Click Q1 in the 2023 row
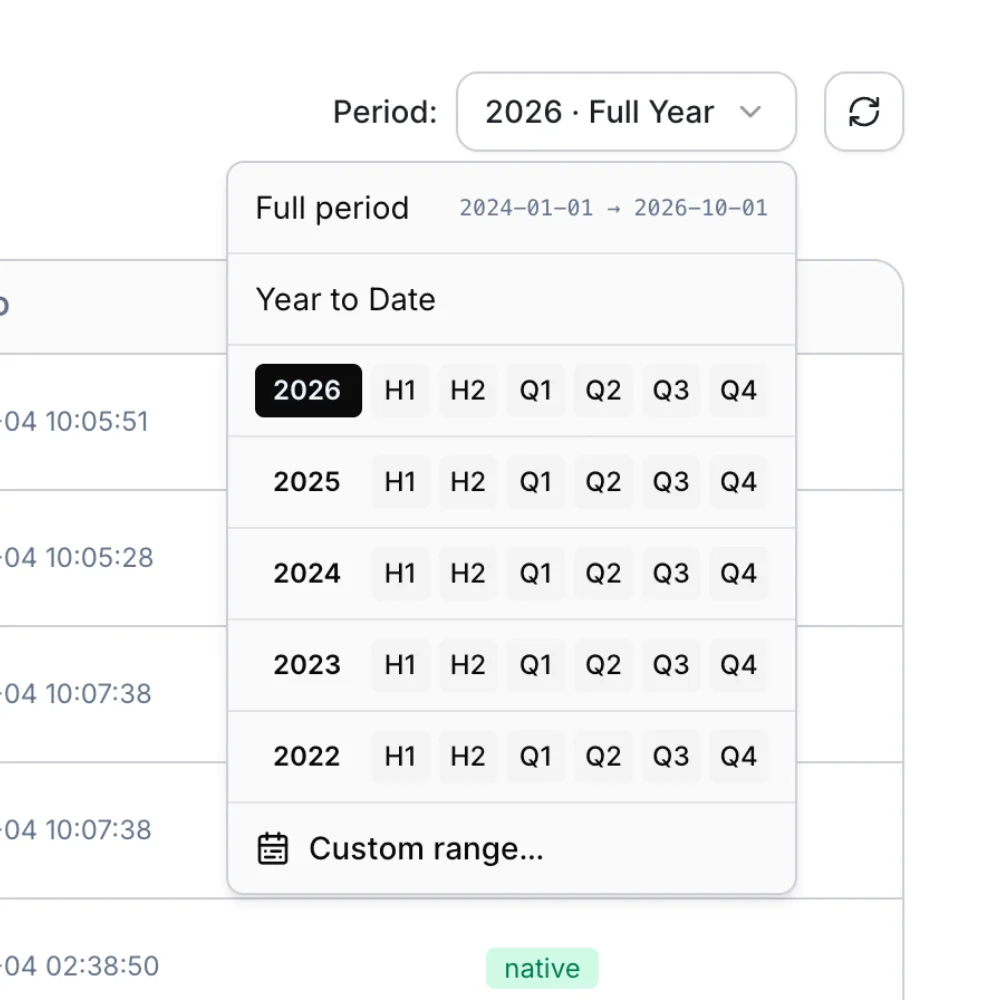The width and height of the screenshot is (1000, 1000). coord(536,665)
